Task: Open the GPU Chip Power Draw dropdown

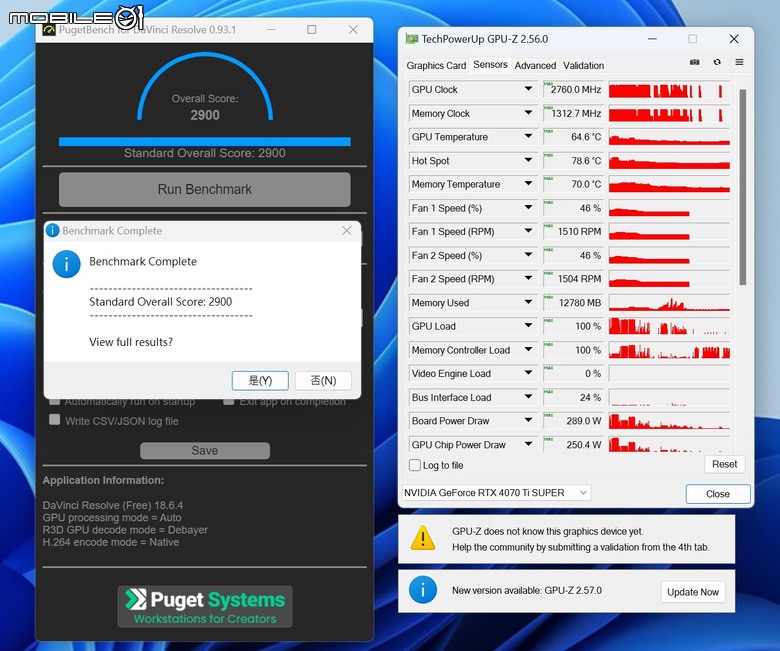Action: pos(528,444)
